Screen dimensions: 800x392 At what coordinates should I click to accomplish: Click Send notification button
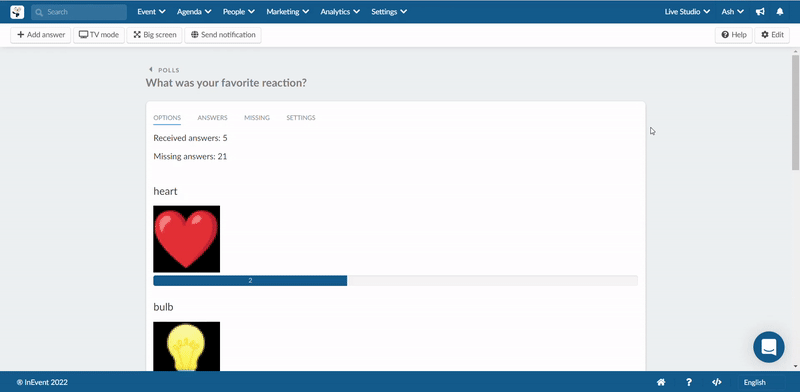pyautogui.click(x=223, y=35)
